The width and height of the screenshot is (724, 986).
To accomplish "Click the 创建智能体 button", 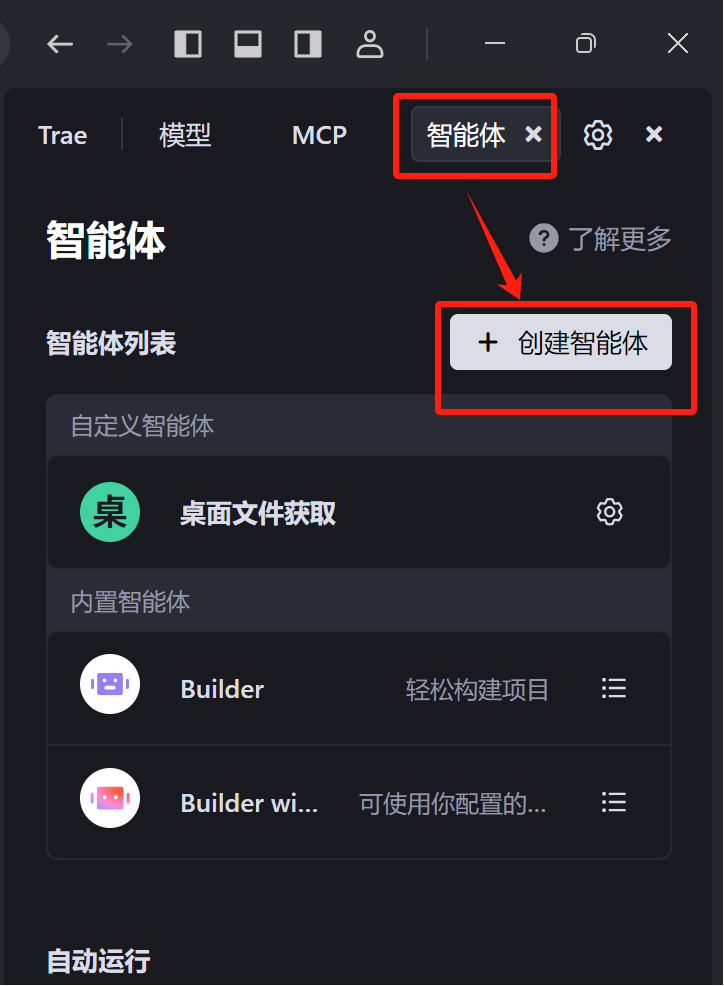I will click(560, 342).
